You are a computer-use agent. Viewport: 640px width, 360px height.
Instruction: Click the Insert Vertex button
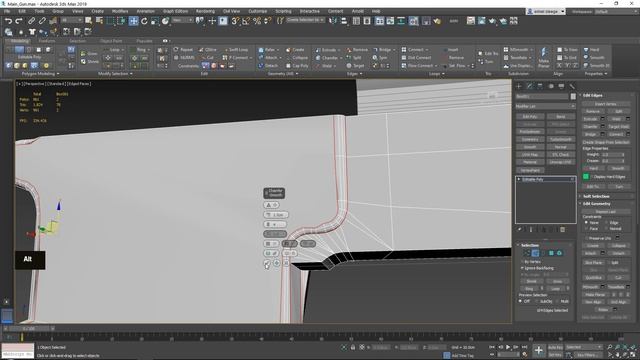pos(605,104)
